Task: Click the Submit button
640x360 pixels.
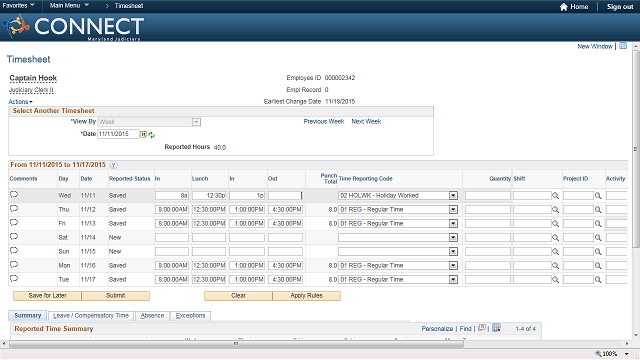Action: tap(116, 296)
